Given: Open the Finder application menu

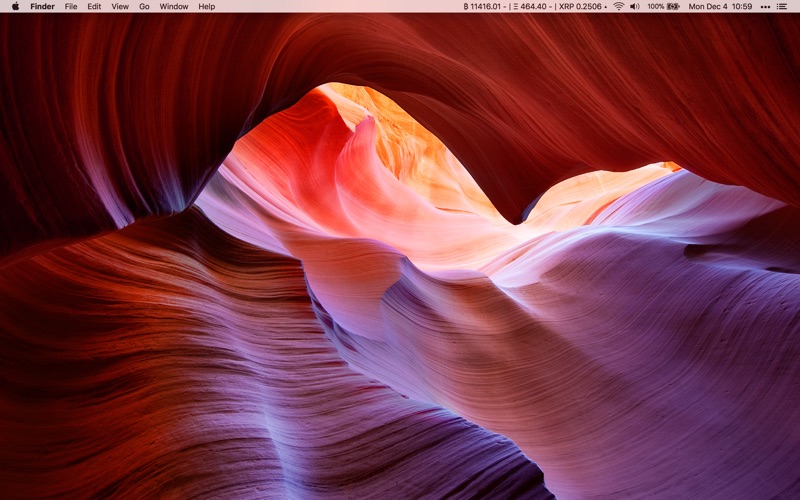Looking at the screenshot, I should tap(42, 7).
